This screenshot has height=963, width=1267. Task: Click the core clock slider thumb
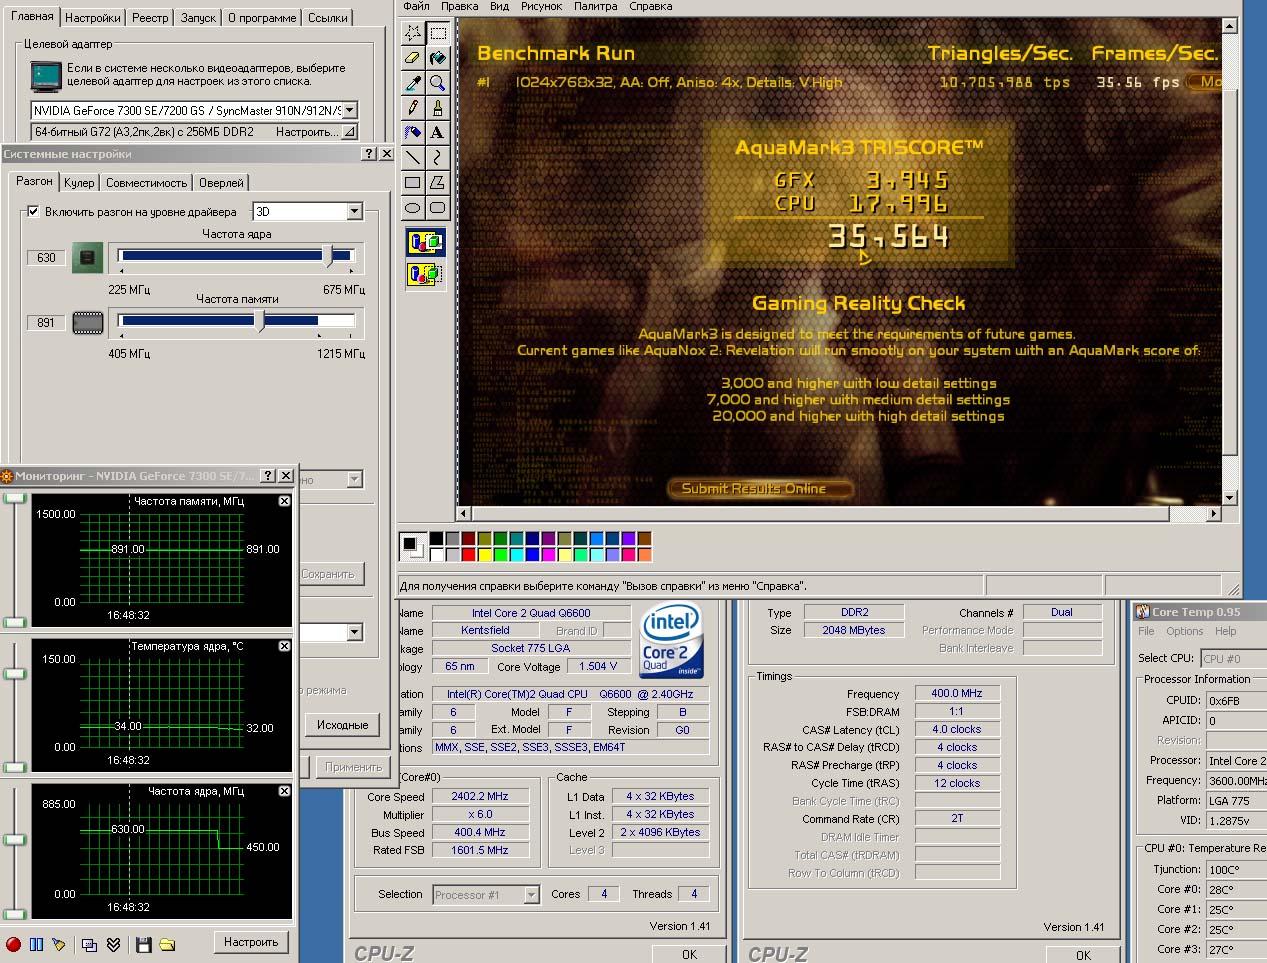pyautogui.click(x=328, y=256)
